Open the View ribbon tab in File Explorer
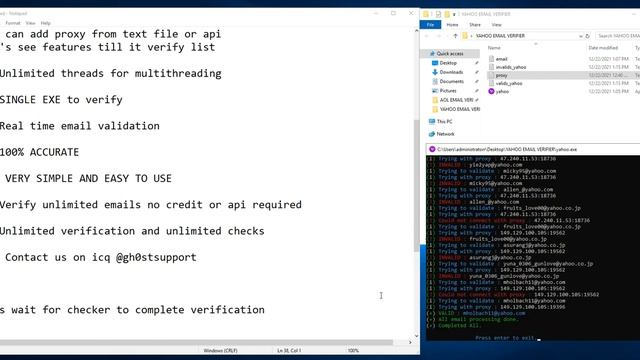This screenshot has height=360, width=640. [x=496, y=25]
